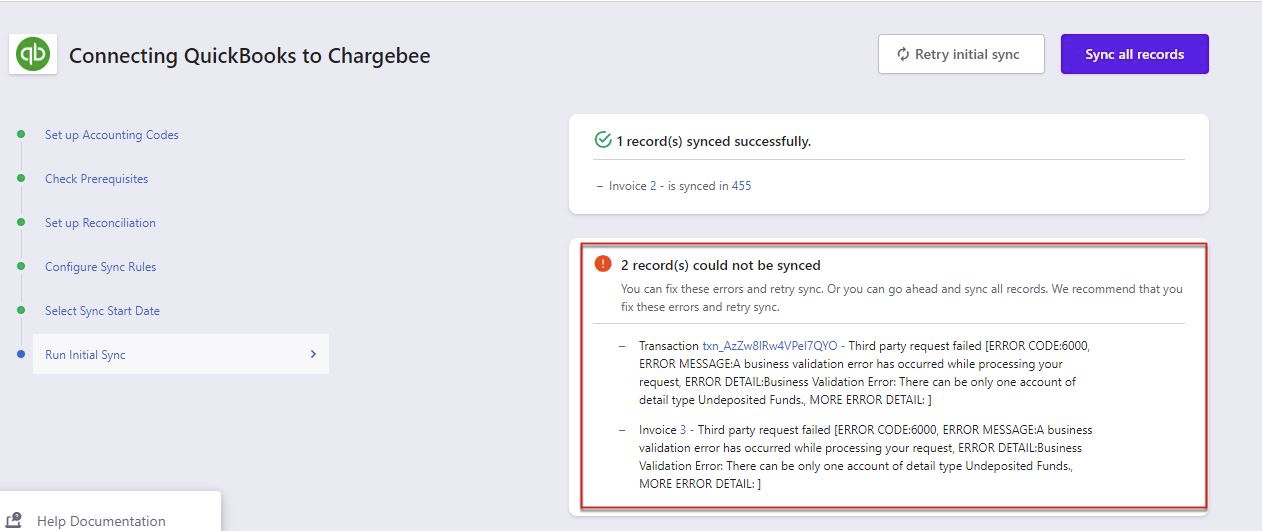Screen dimensions: 1262x531
Task: Open Set up Accounting Codes step
Action: 111,135
